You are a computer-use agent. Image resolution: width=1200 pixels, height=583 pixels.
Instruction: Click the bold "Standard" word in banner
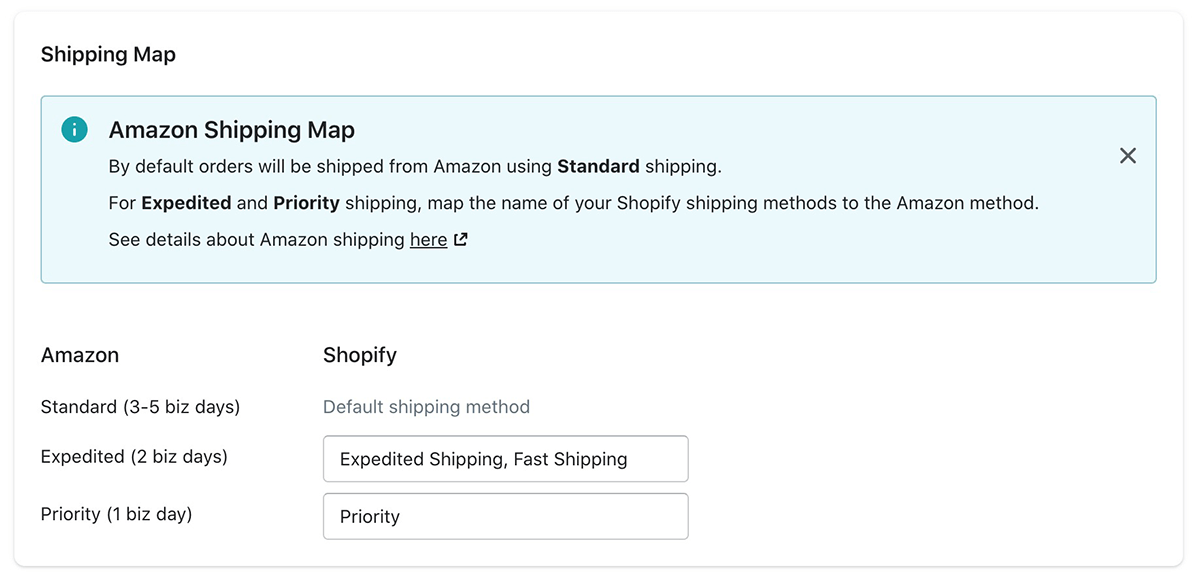tap(598, 166)
